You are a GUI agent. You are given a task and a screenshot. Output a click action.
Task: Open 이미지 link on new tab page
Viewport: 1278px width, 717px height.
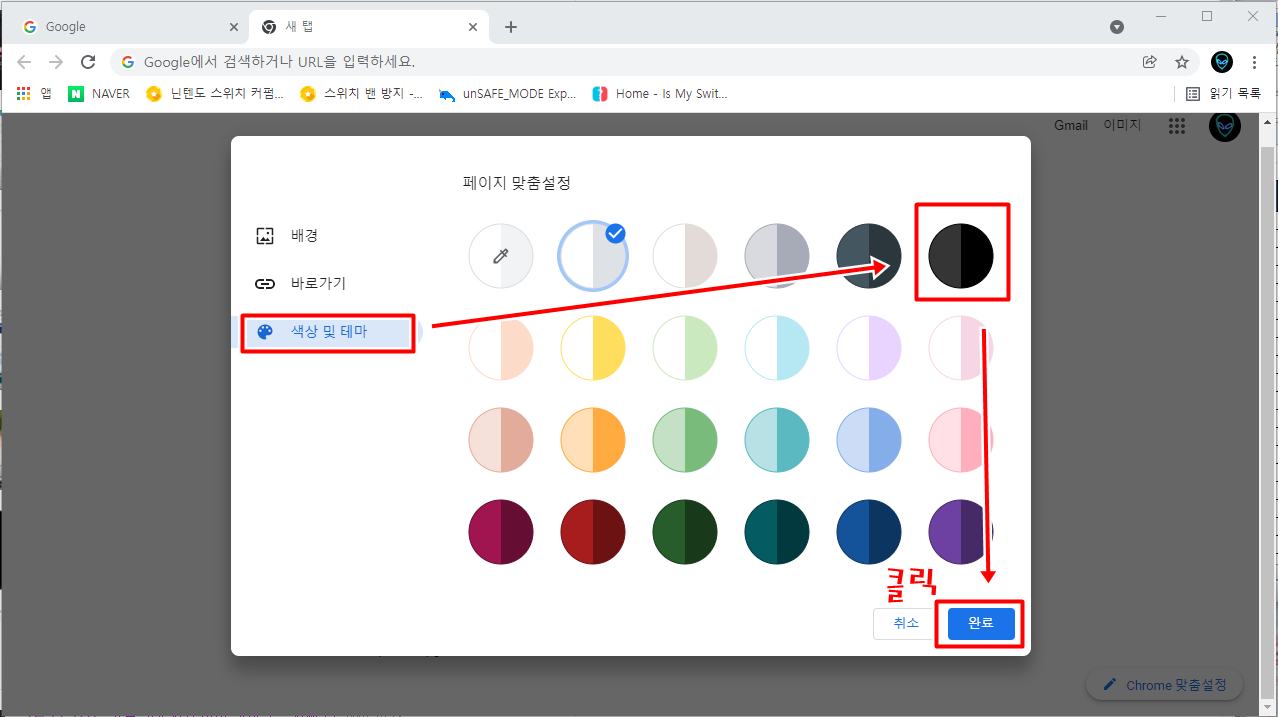(1122, 125)
